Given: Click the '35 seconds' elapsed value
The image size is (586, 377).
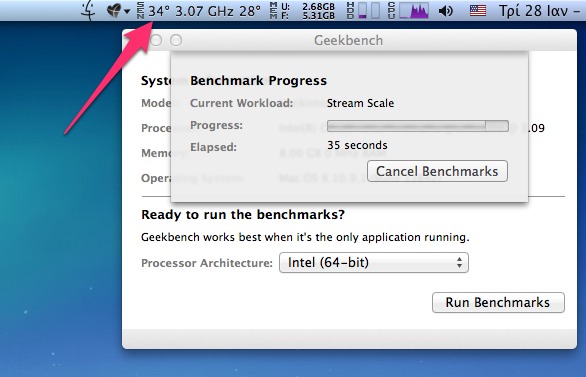Looking at the screenshot, I should coord(357,145).
